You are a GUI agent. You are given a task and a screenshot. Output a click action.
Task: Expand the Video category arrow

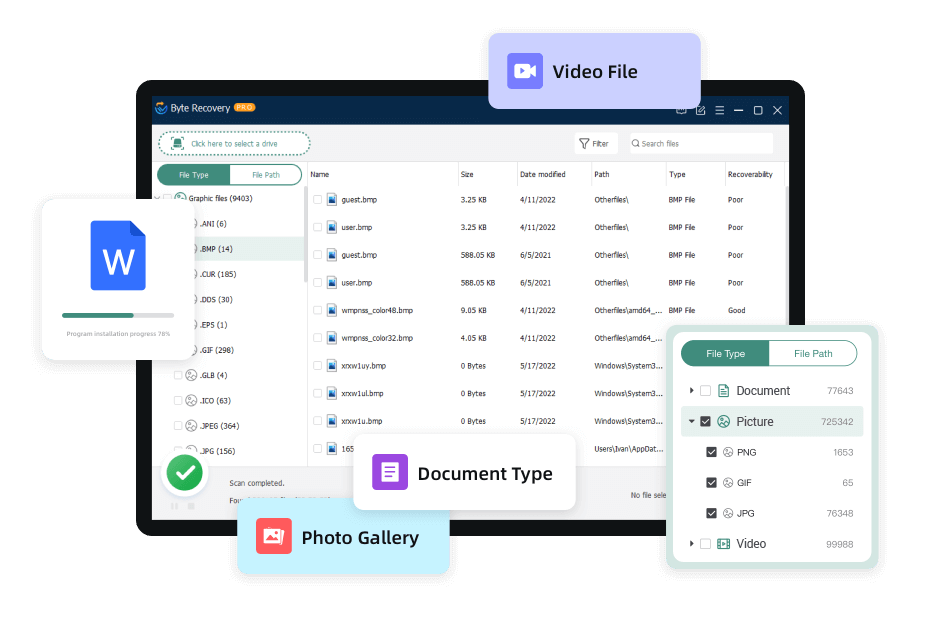pyautogui.click(x=691, y=544)
